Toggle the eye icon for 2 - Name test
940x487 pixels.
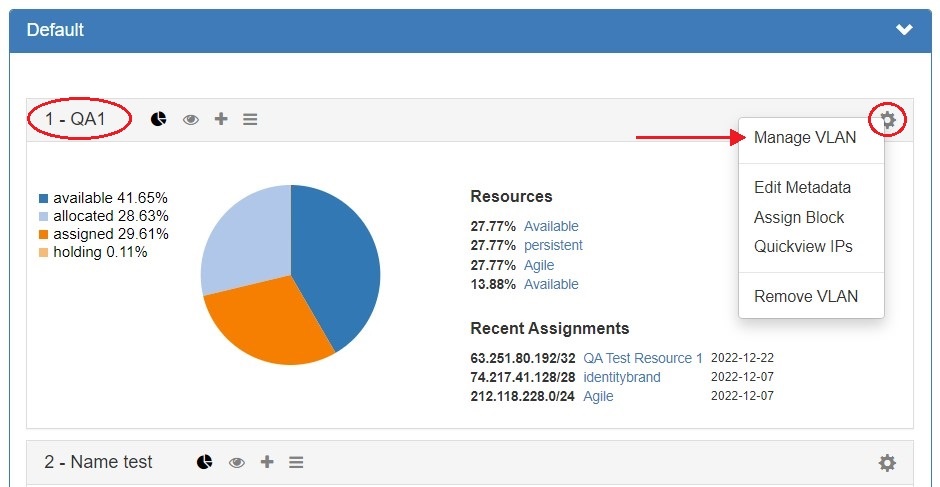[x=237, y=462]
